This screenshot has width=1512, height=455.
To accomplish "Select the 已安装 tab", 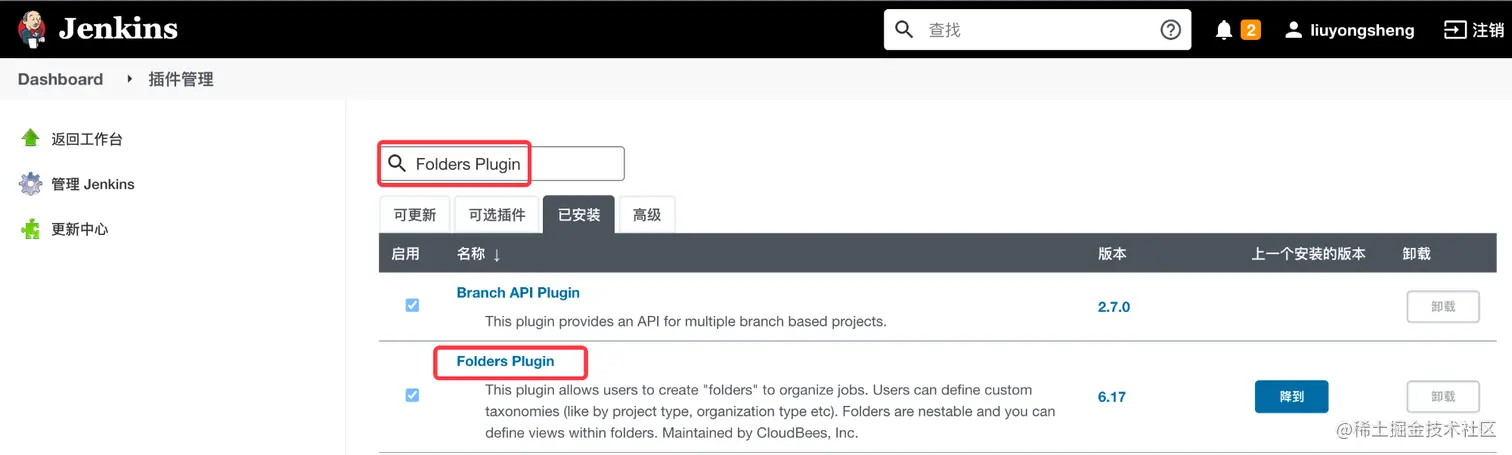I will click(x=579, y=214).
